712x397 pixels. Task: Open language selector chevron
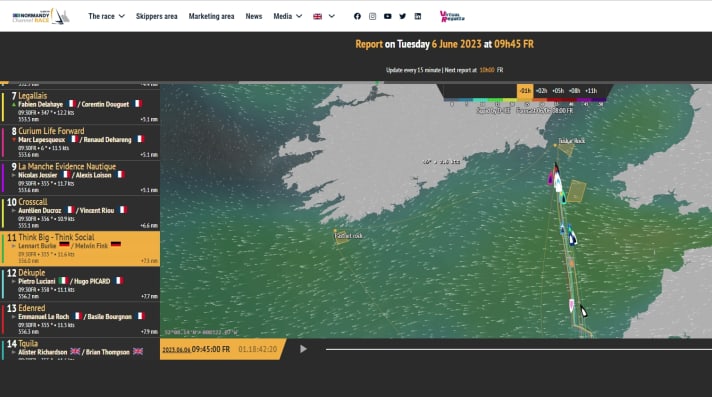(332, 16)
